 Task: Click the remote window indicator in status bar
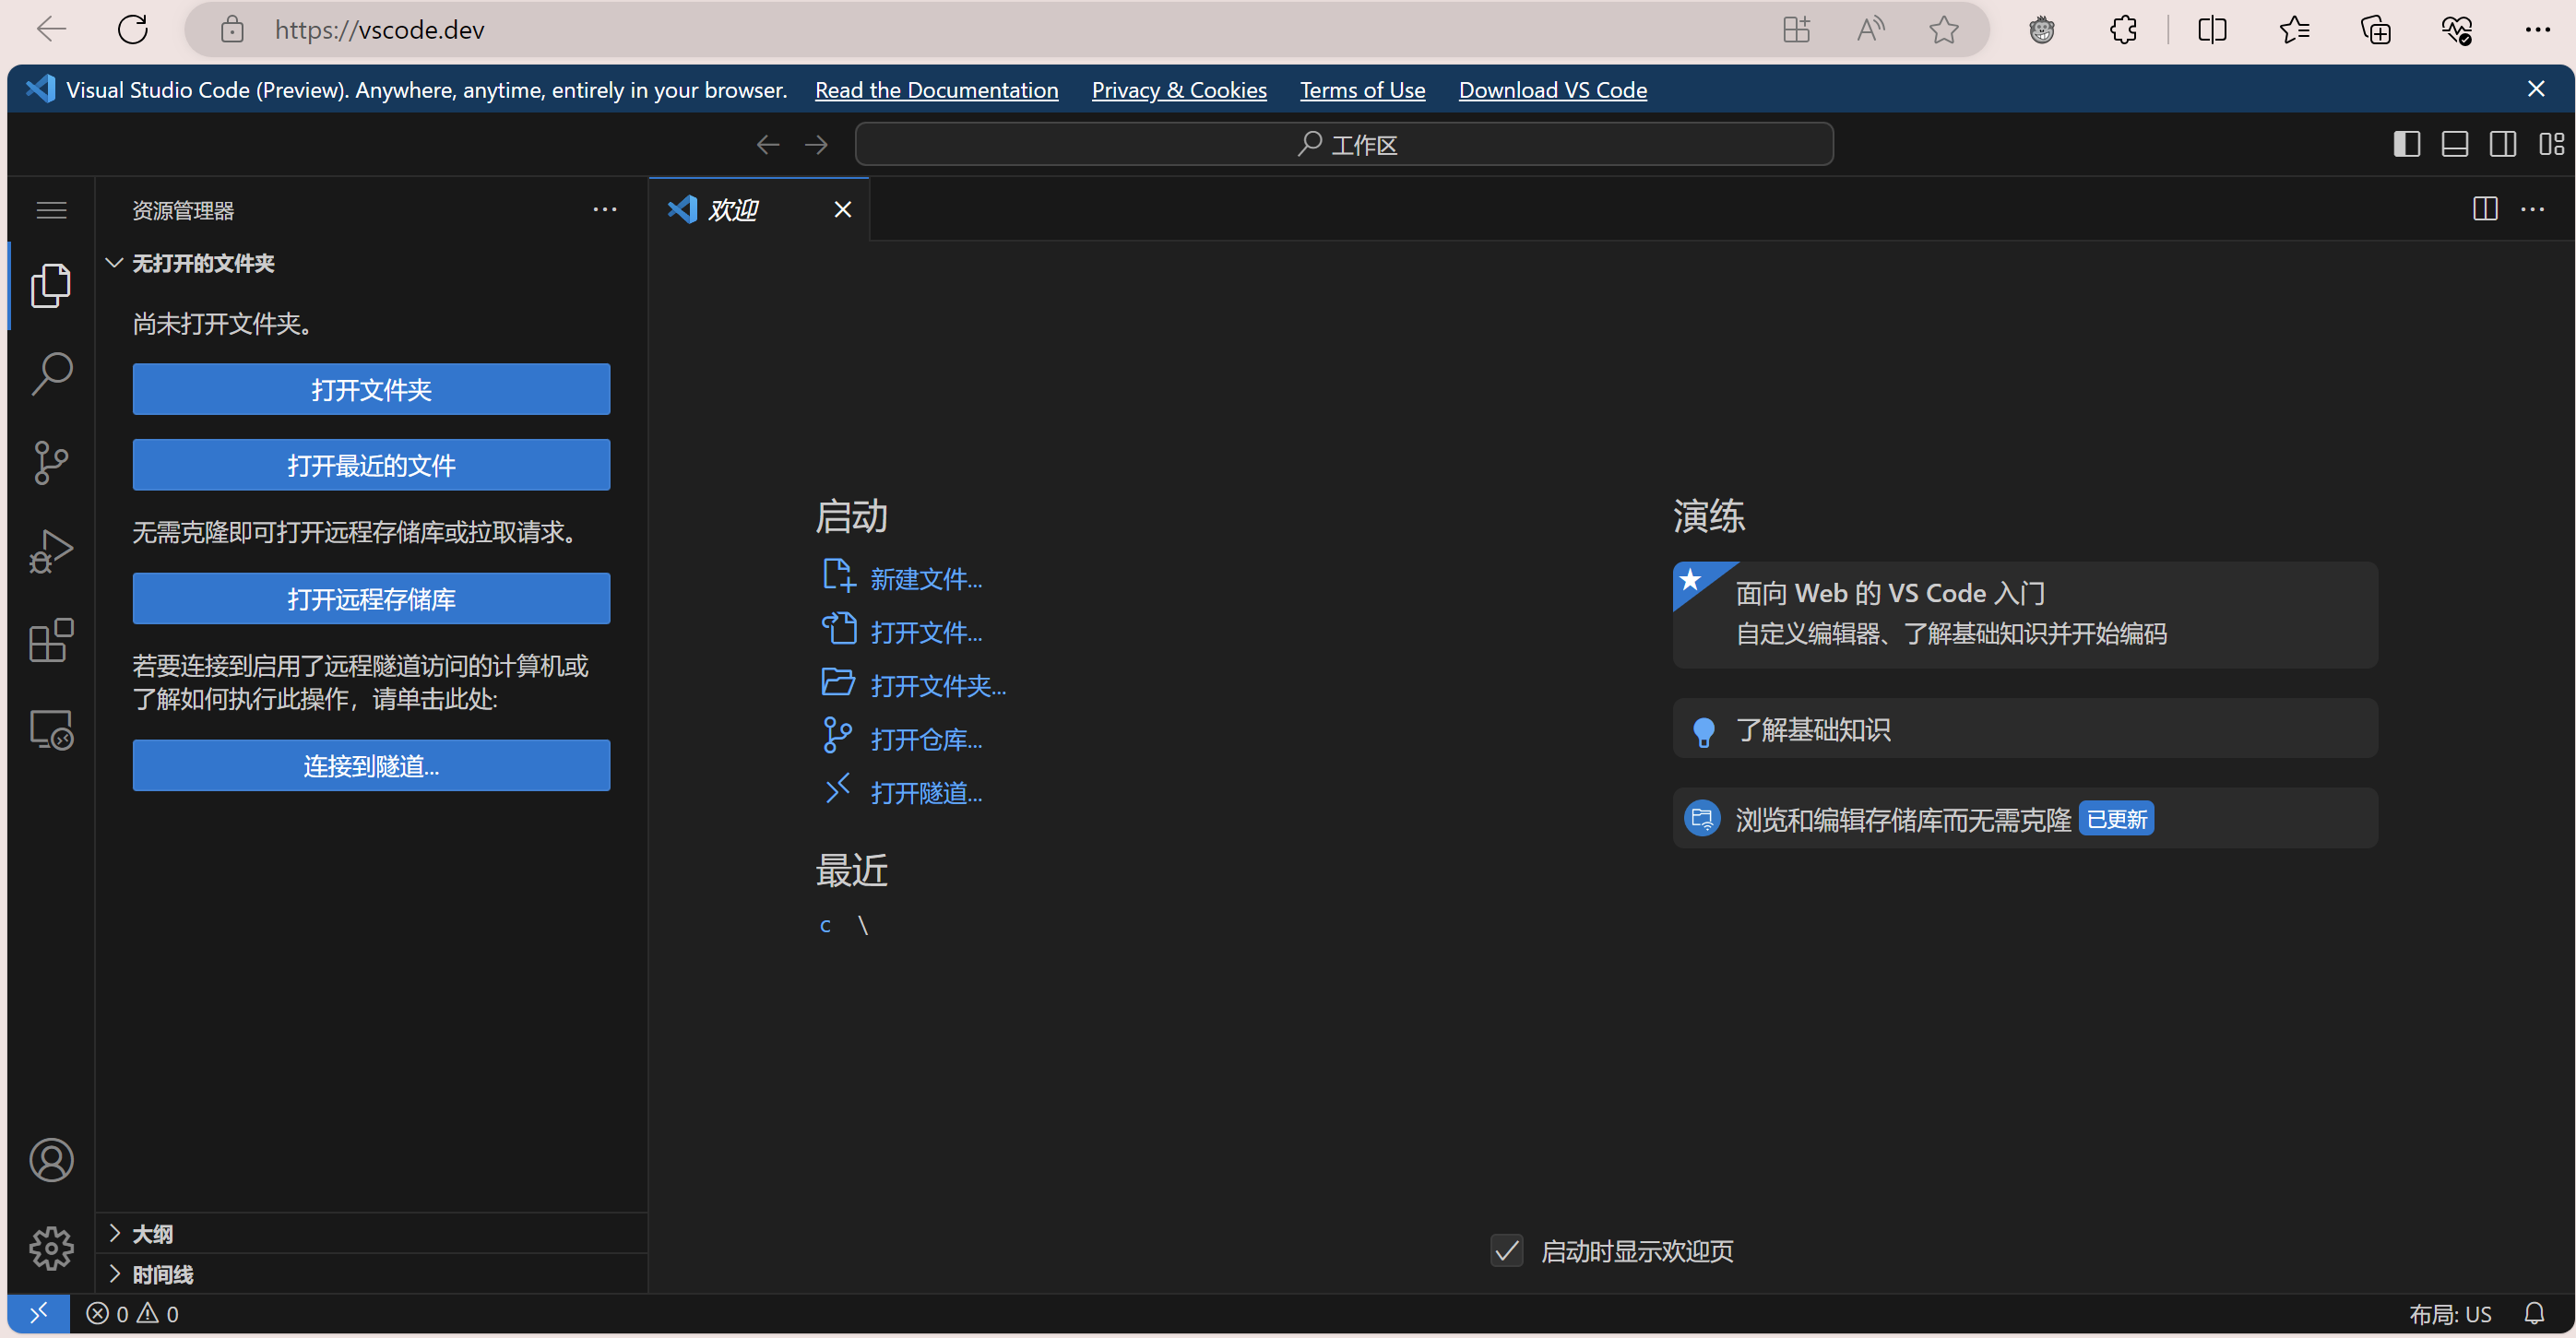click(x=38, y=1313)
